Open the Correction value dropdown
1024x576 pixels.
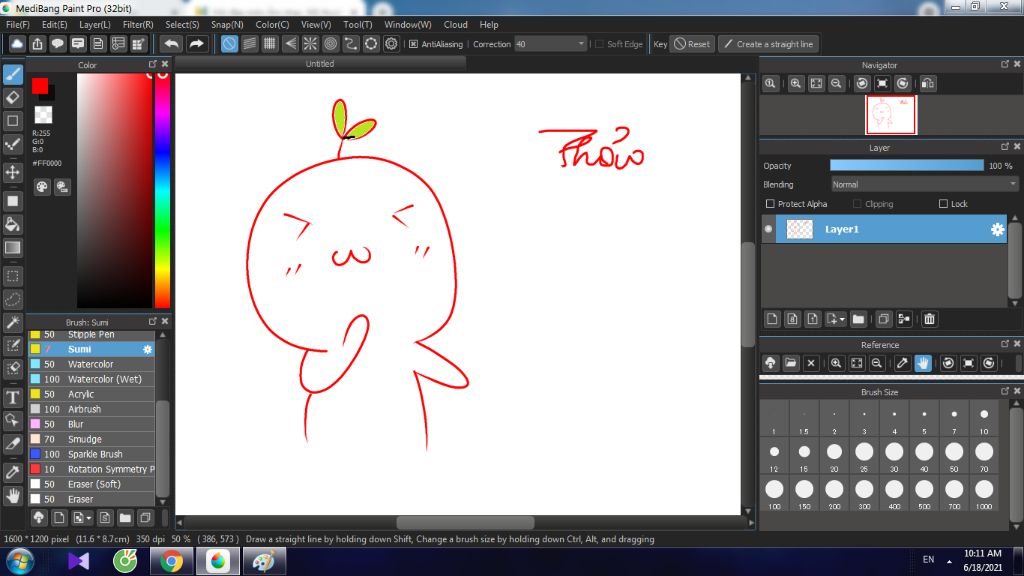[x=581, y=44]
